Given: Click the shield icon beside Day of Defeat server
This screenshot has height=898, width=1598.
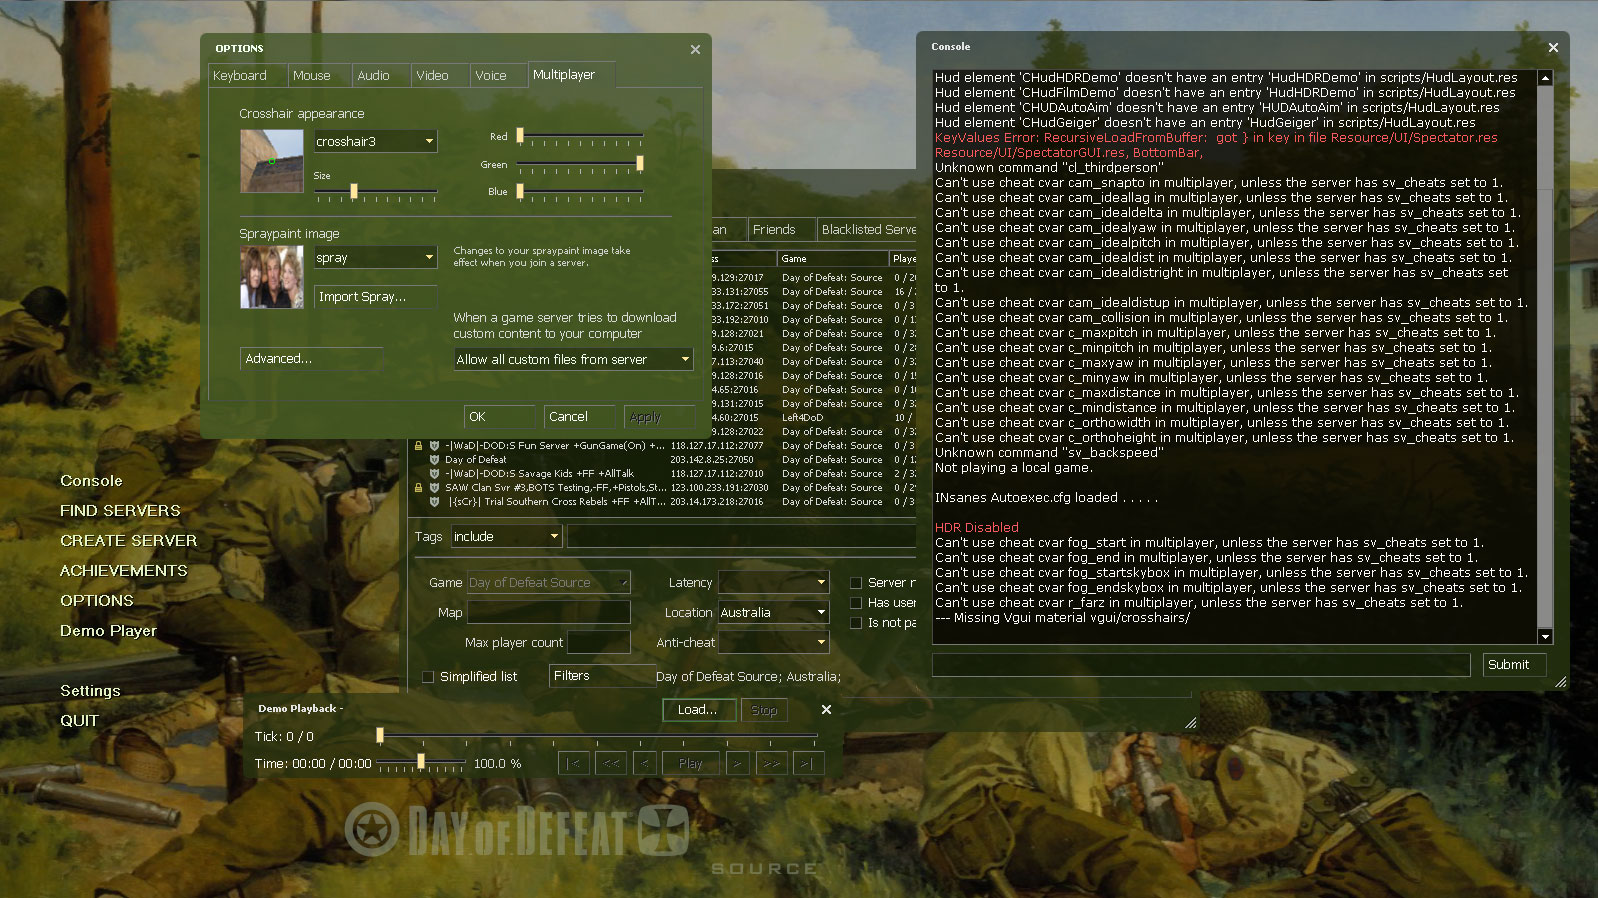Looking at the screenshot, I should click(434, 460).
